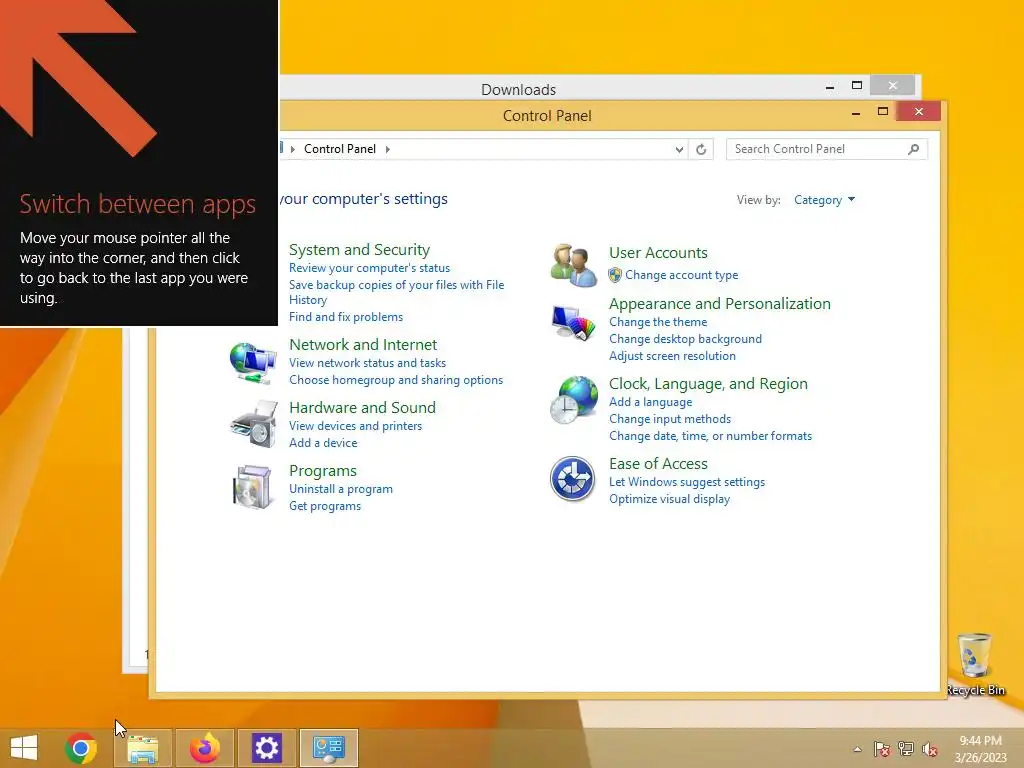The height and width of the screenshot is (768, 1024).
Task: Open the Appearance and Personalization monitor icon
Action: 573,323
